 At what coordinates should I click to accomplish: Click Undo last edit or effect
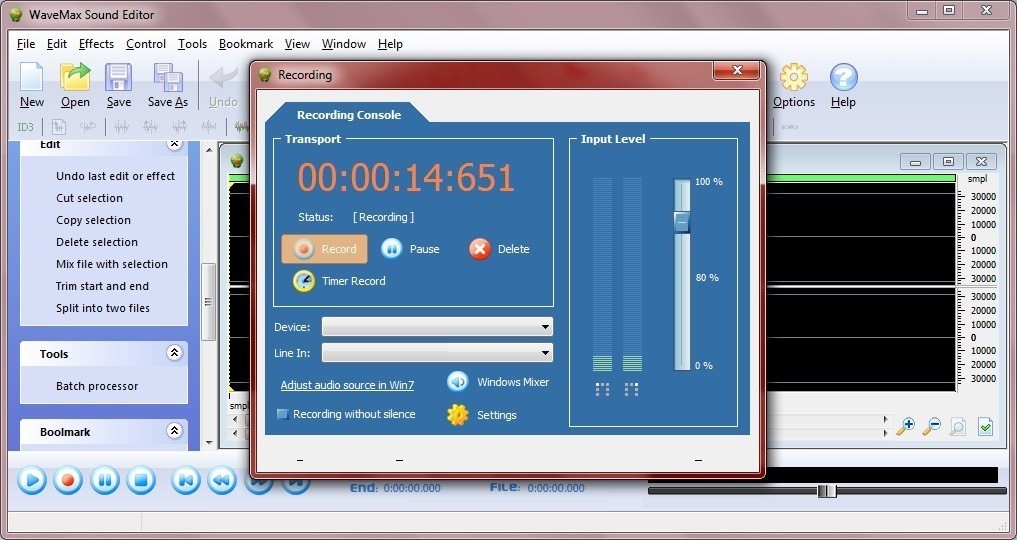click(115, 176)
